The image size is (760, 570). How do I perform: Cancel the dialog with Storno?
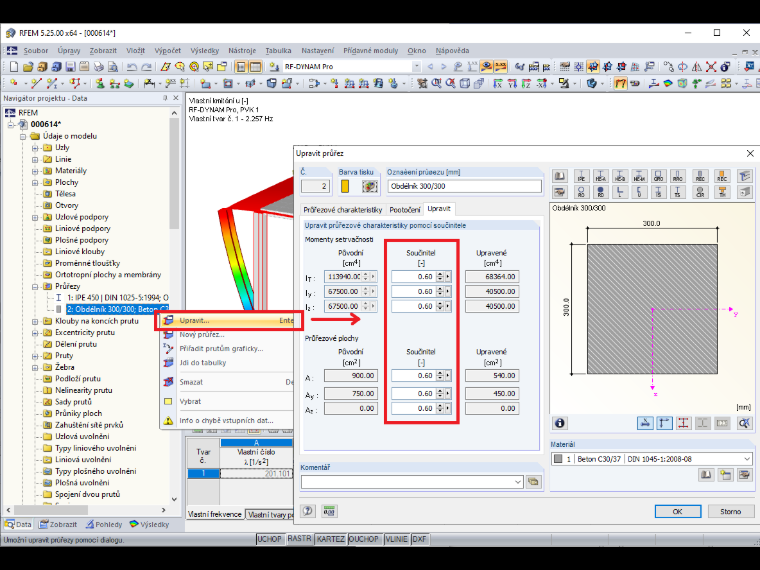730,511
